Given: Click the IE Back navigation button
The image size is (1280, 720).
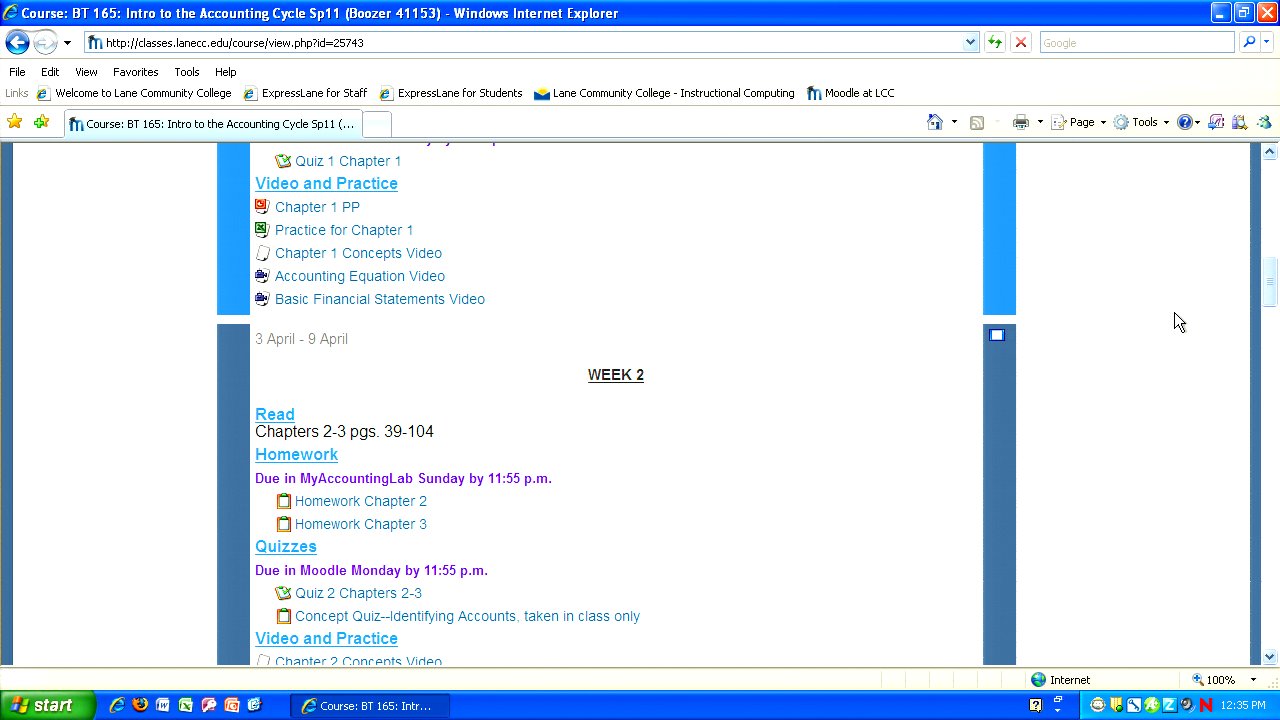Looking at the screenshot, I should click(x=17, y=42).
